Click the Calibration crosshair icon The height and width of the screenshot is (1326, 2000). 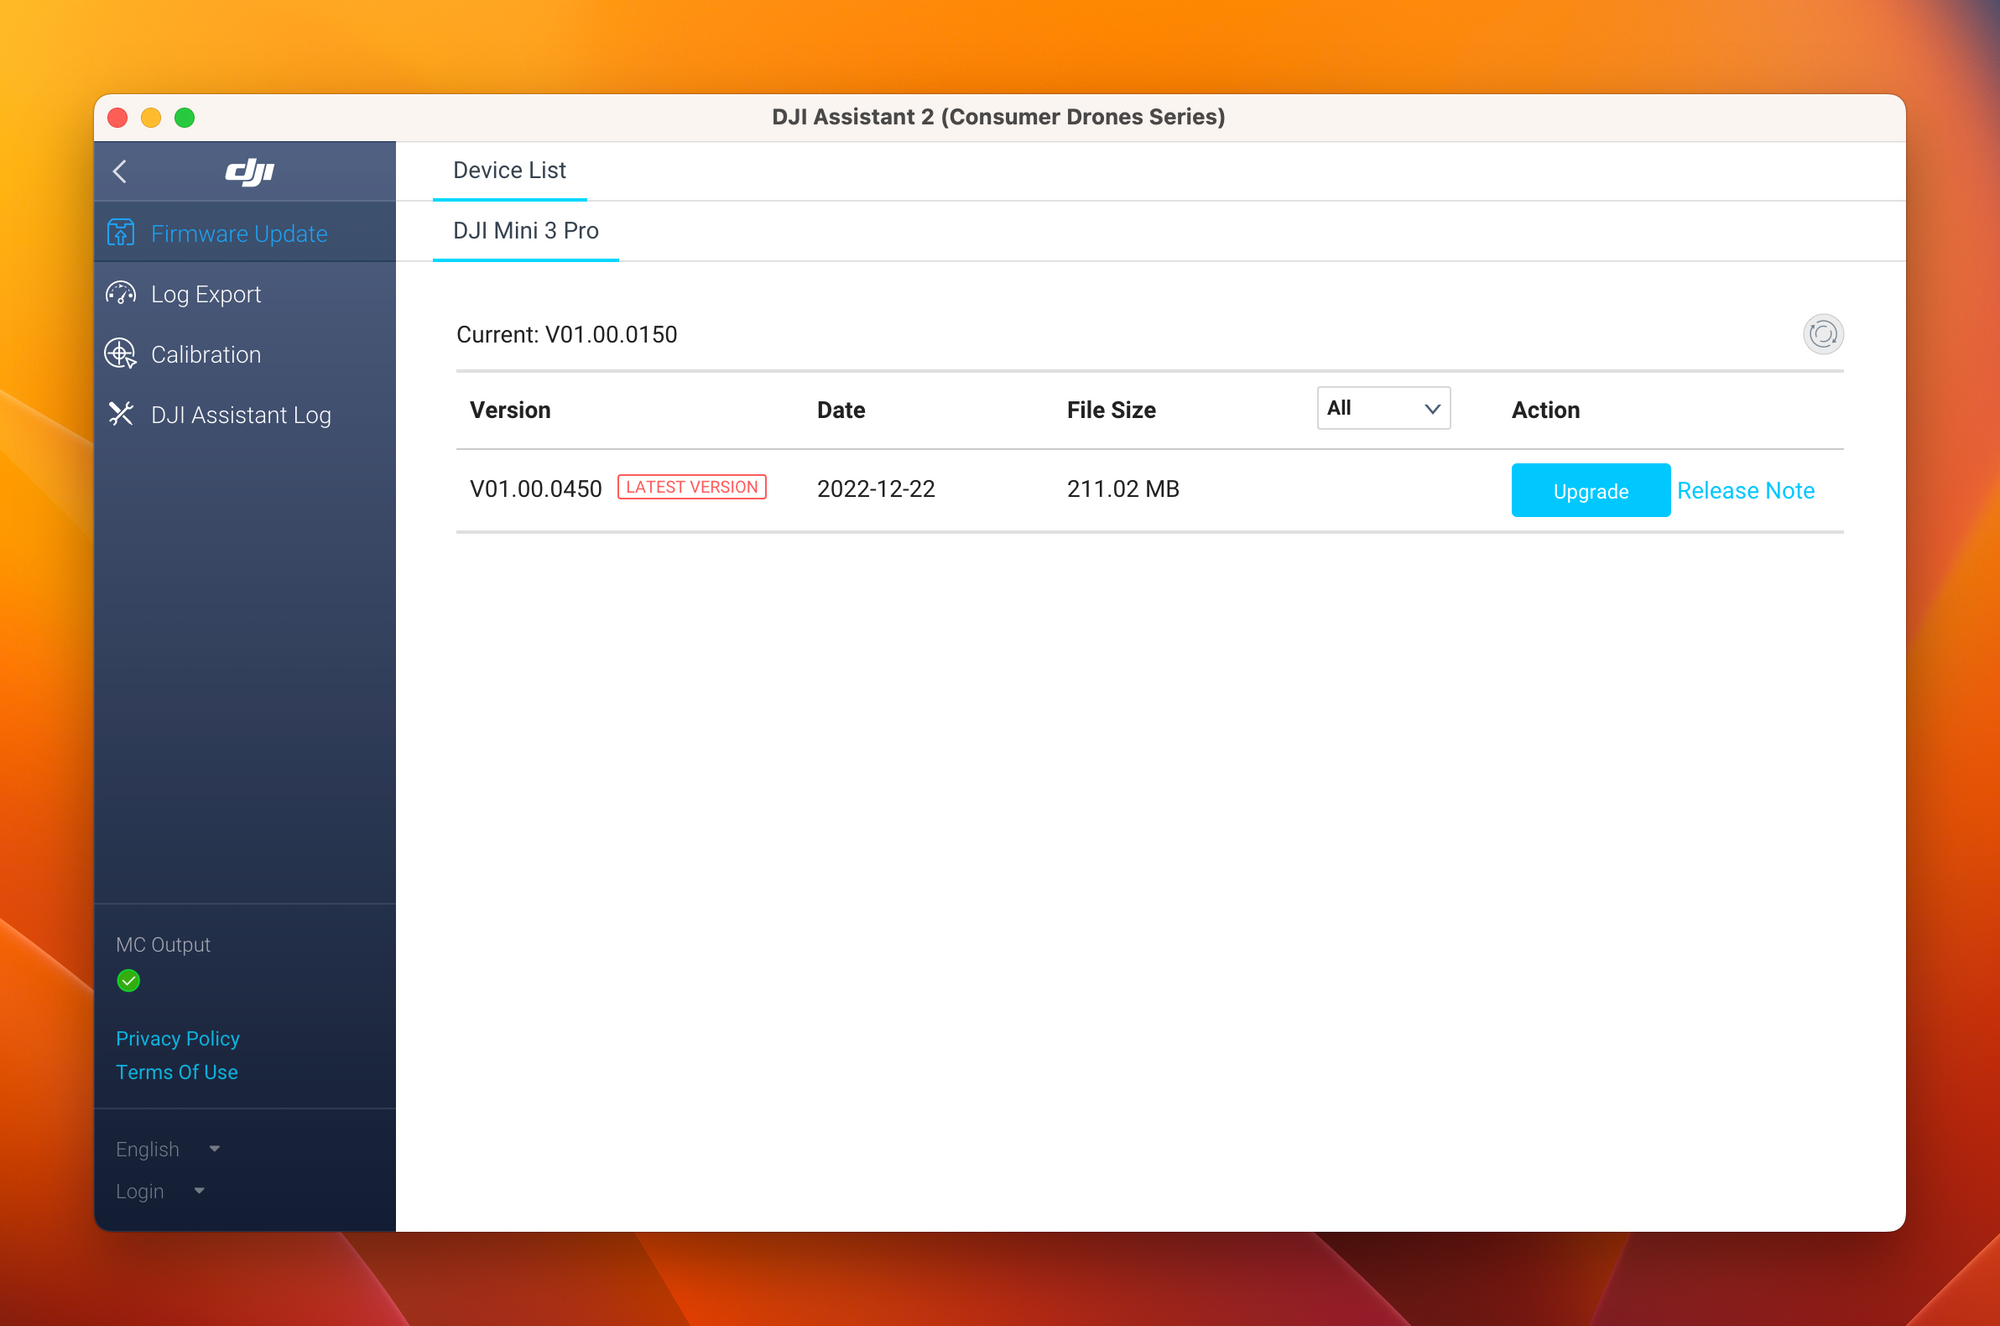point(121,354)
